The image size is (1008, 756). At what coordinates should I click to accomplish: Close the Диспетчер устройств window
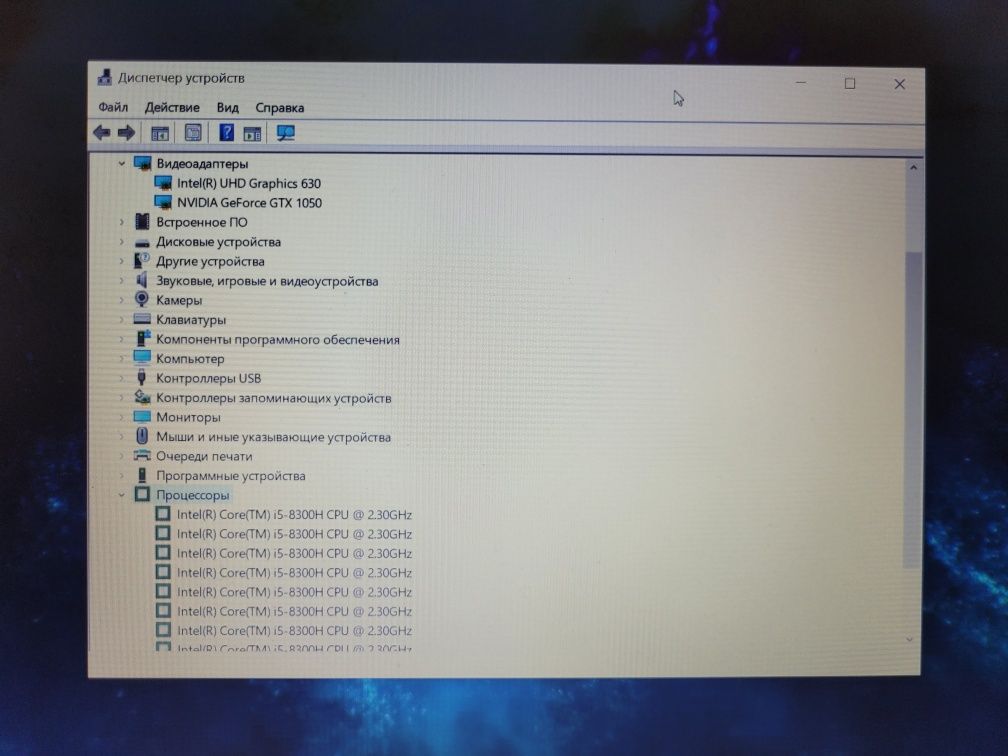coord(899,84)
